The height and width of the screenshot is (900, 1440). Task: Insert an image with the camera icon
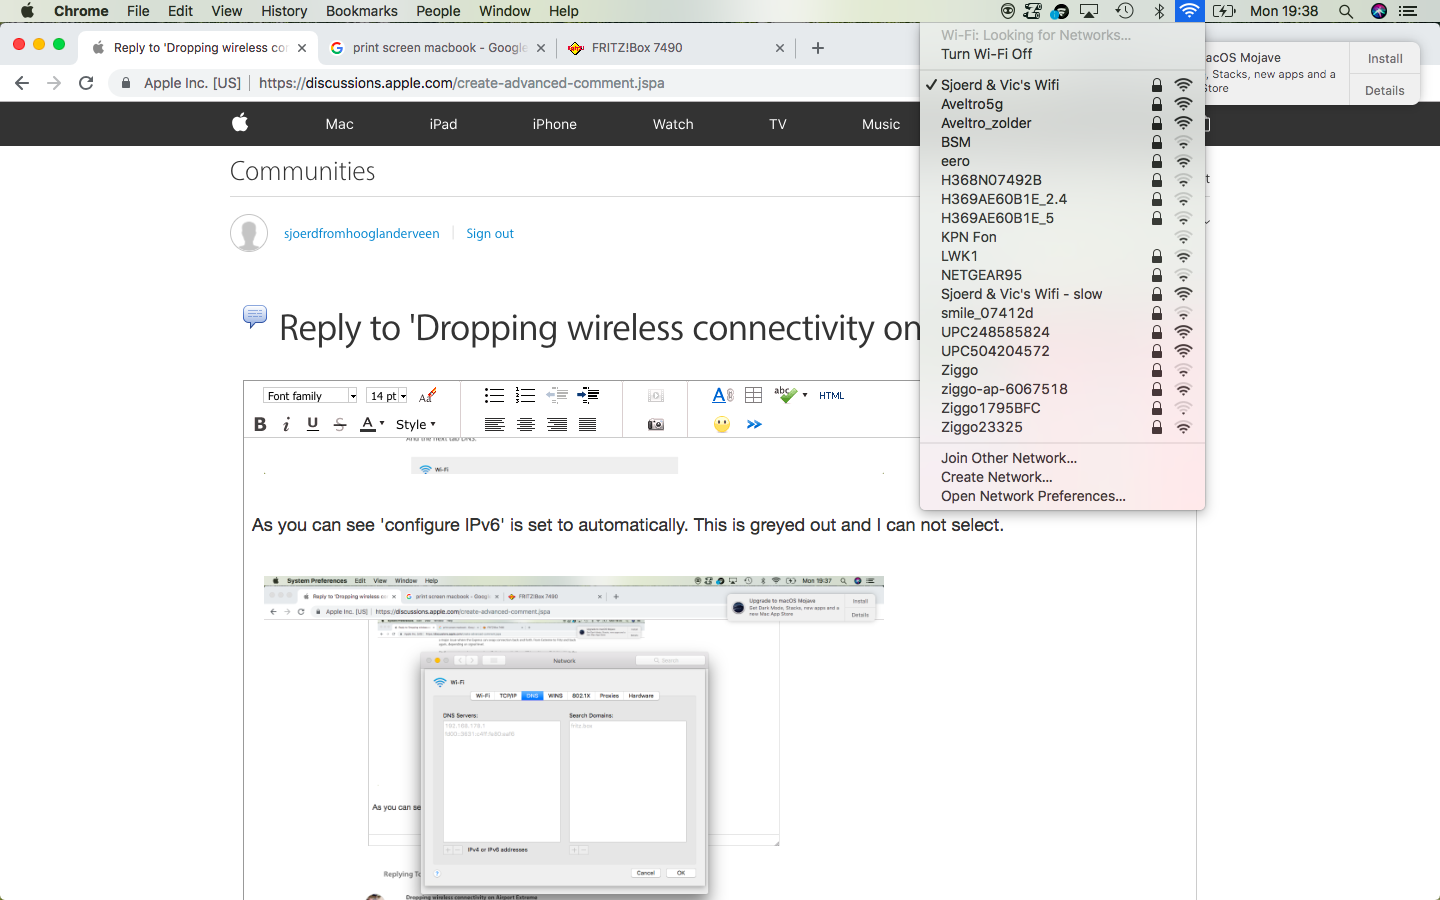tap(655, 424)
